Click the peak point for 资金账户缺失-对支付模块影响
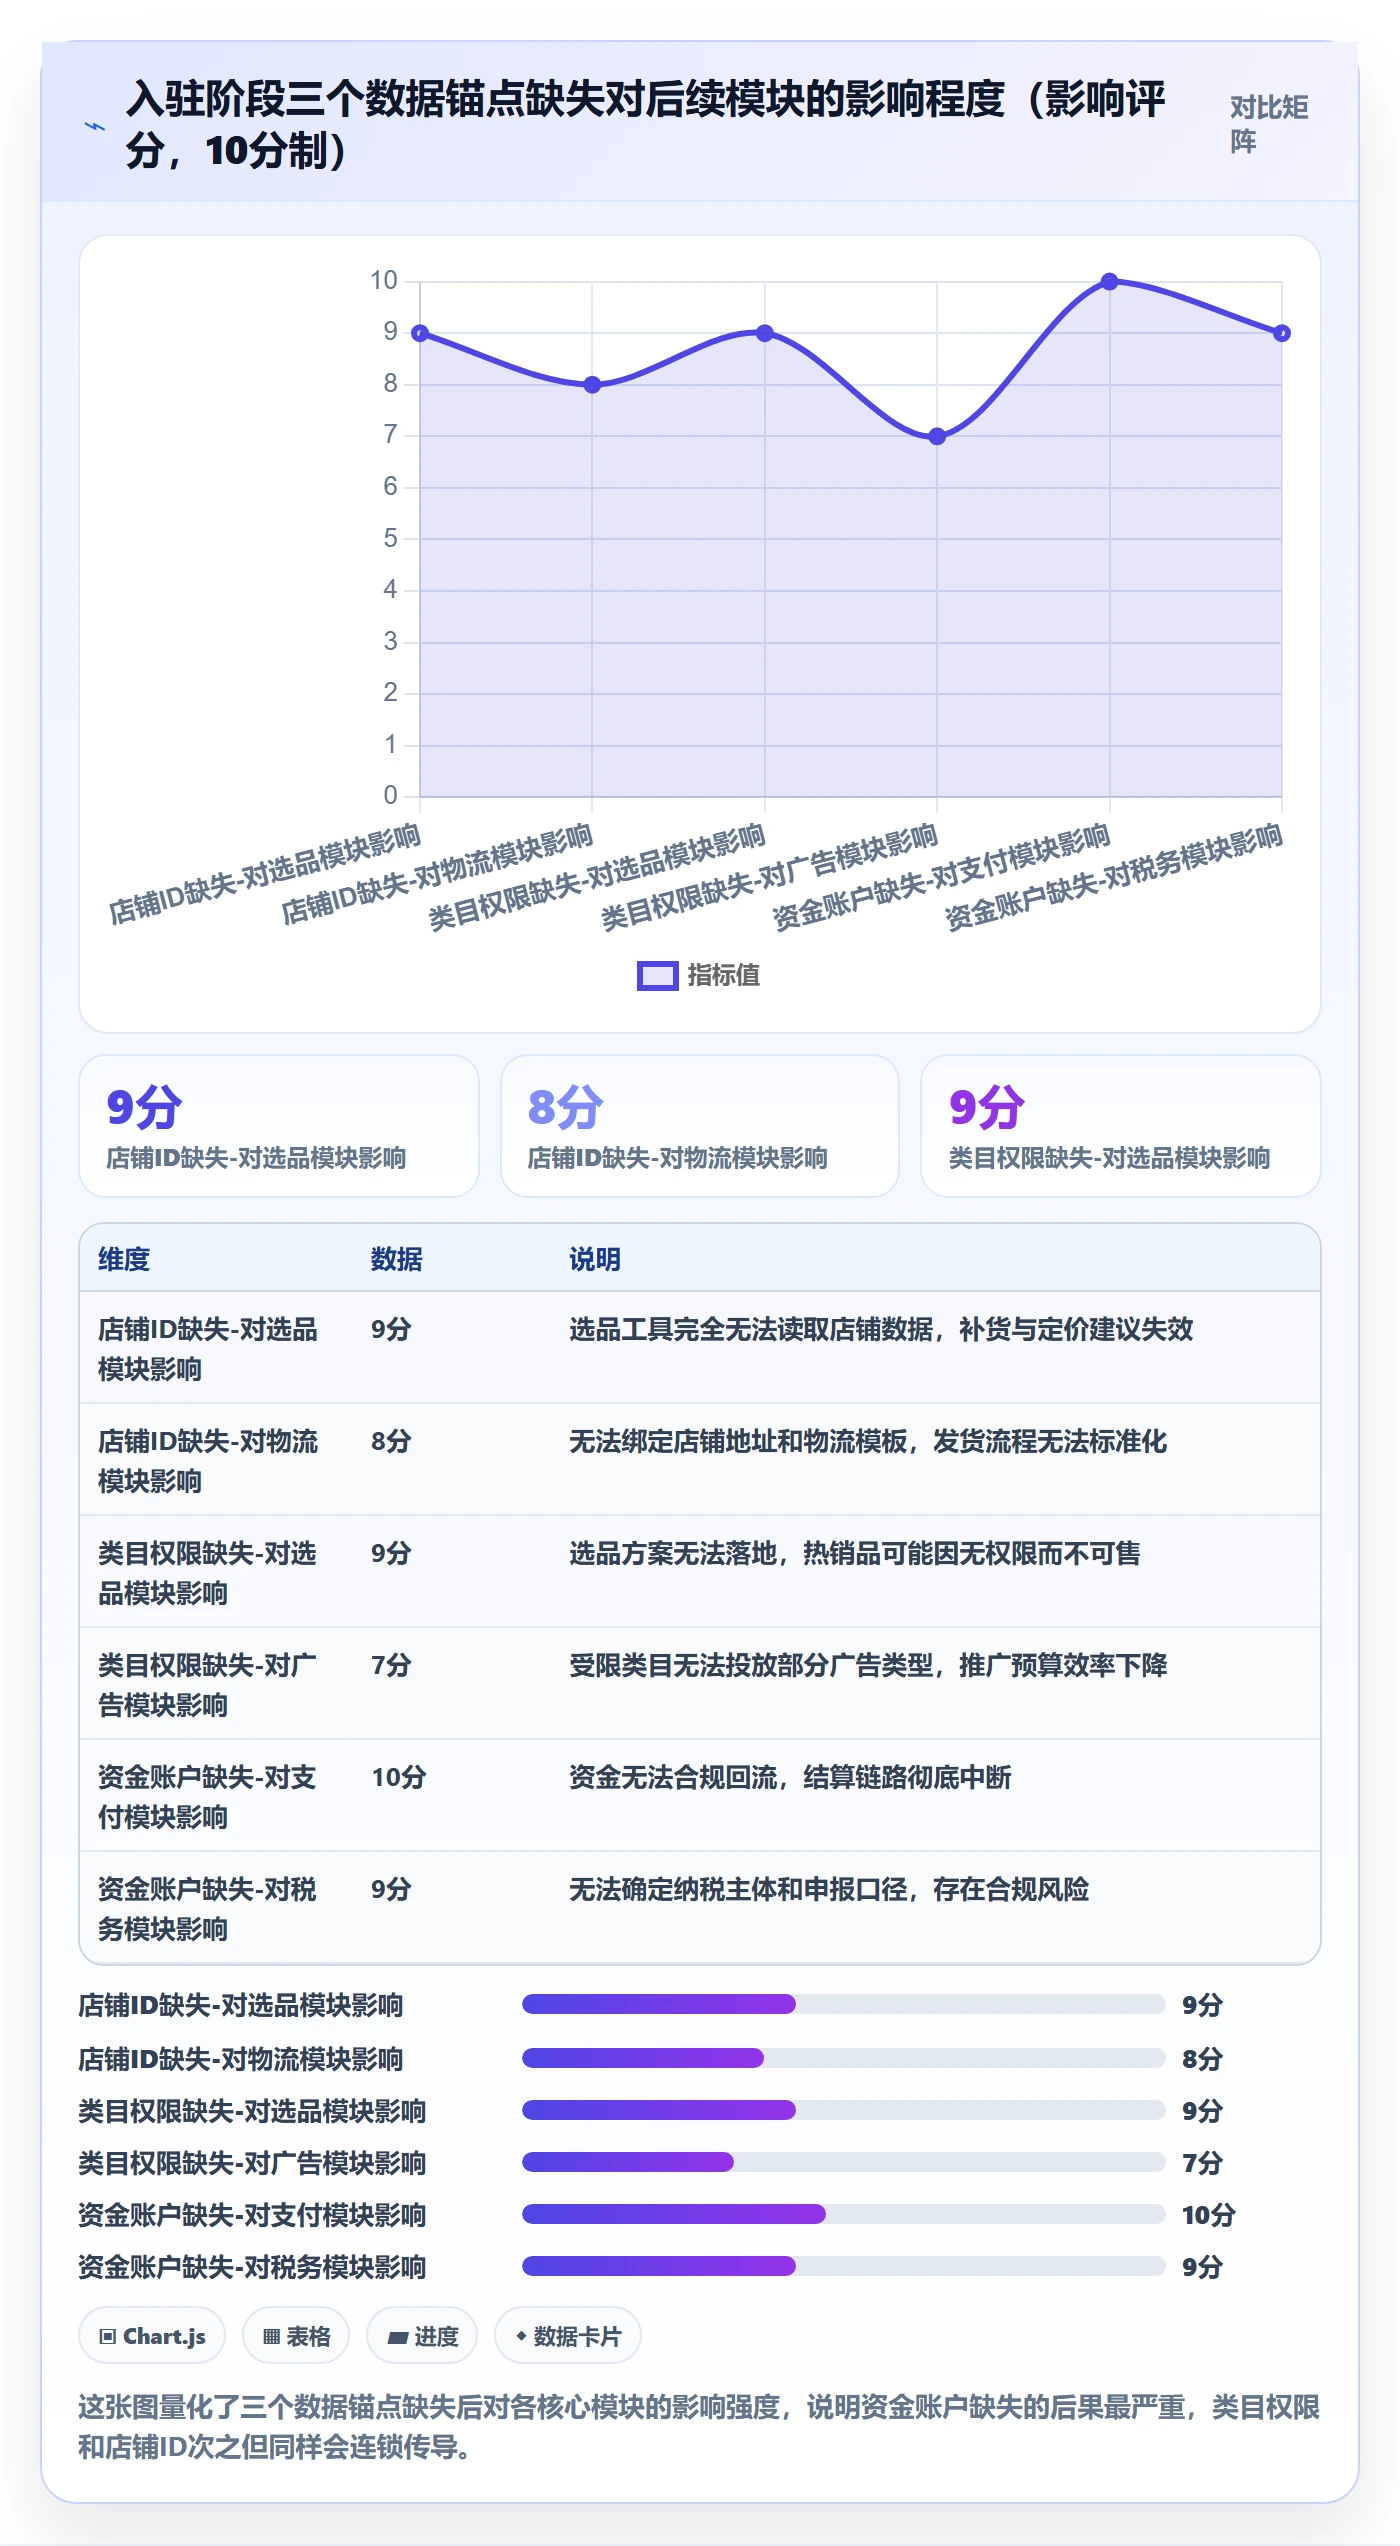This screenshot has width=1400, height=2546. (x=1109, y=282)
